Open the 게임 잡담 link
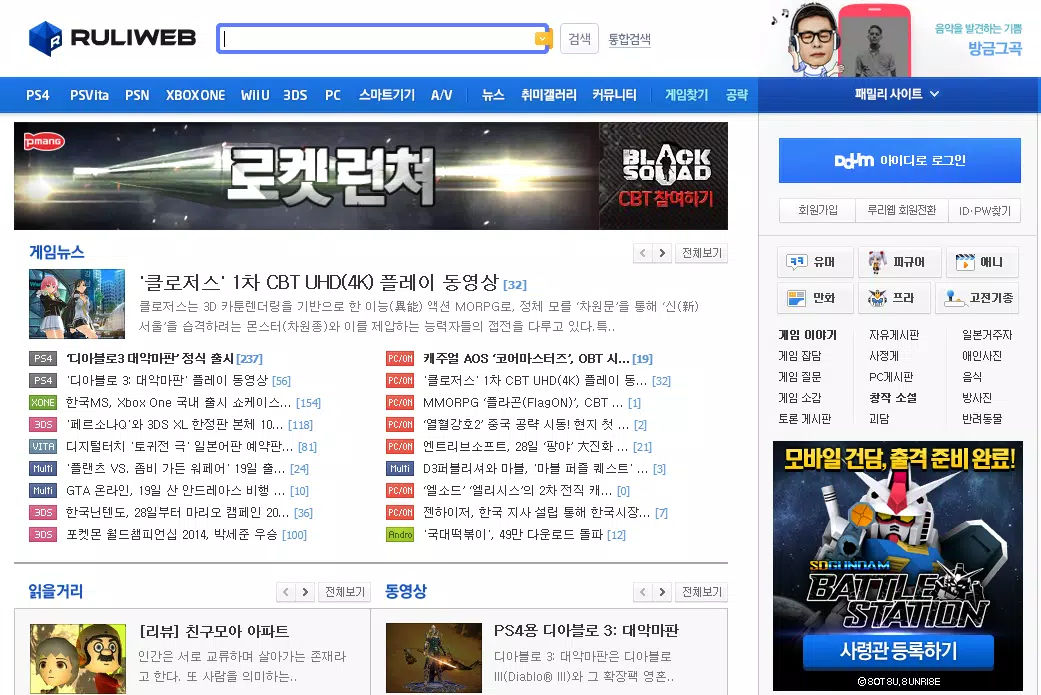 pos(799,356)
